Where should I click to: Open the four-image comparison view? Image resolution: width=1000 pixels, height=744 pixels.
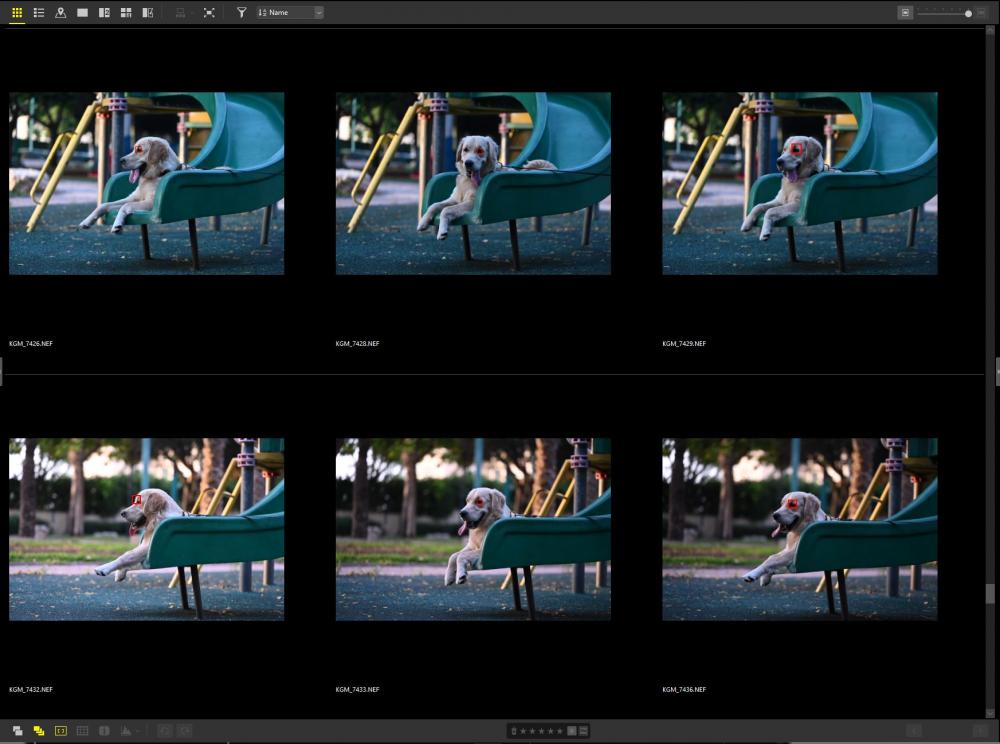(x=126, y=13)
